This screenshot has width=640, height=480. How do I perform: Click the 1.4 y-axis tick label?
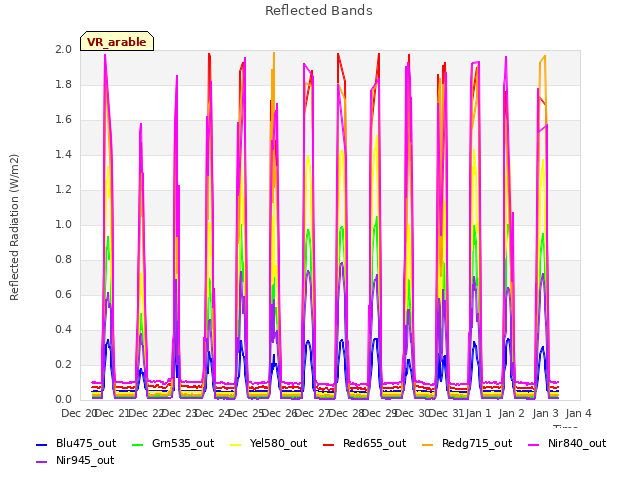point(63,154)
